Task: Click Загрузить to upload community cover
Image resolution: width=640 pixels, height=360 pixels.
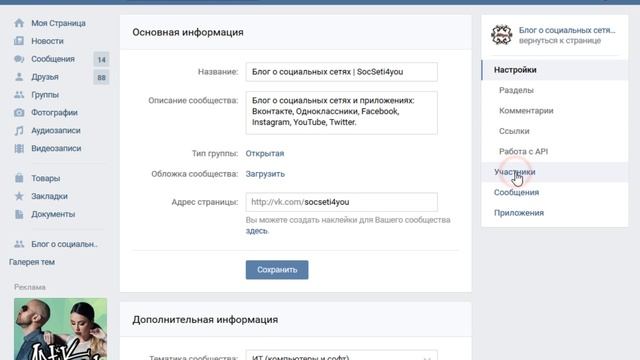Action: (x=265, y=174)
